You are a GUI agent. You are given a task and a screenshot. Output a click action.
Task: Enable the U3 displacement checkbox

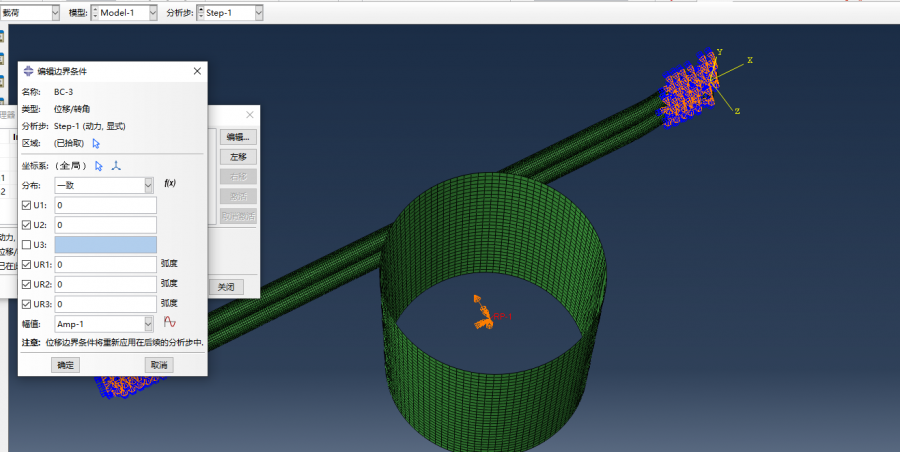(x=27, y=245)
